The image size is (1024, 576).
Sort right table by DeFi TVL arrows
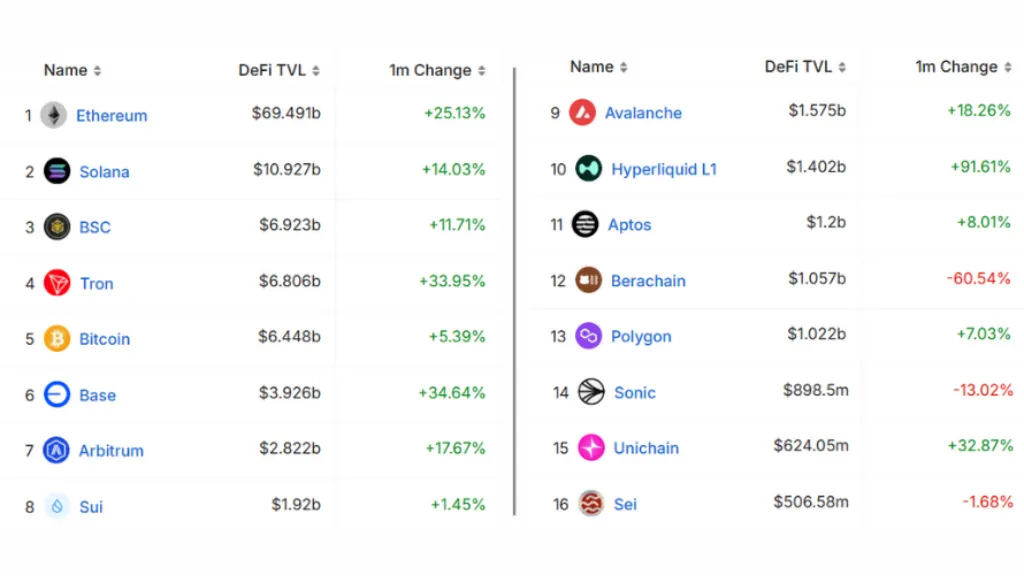(x=842, y=67)
